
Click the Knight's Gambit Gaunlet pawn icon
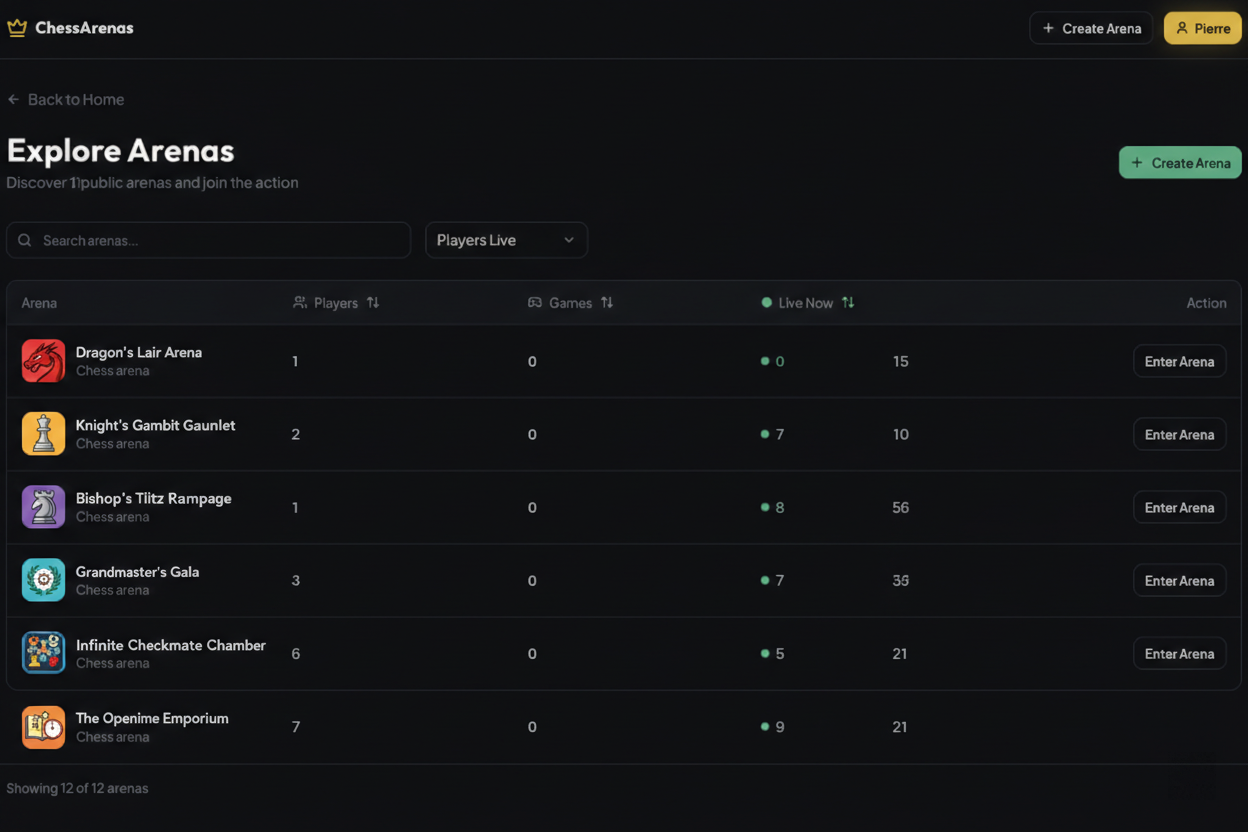(43, 434)
